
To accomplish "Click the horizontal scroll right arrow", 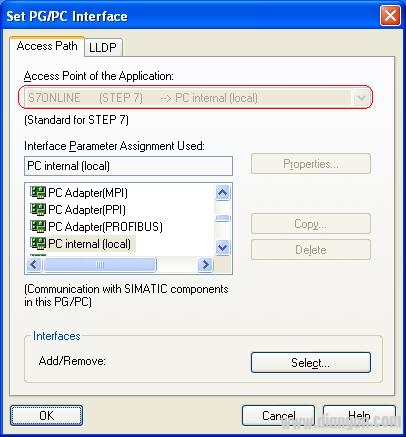I will pyautogui.click(x=205, y=265).
